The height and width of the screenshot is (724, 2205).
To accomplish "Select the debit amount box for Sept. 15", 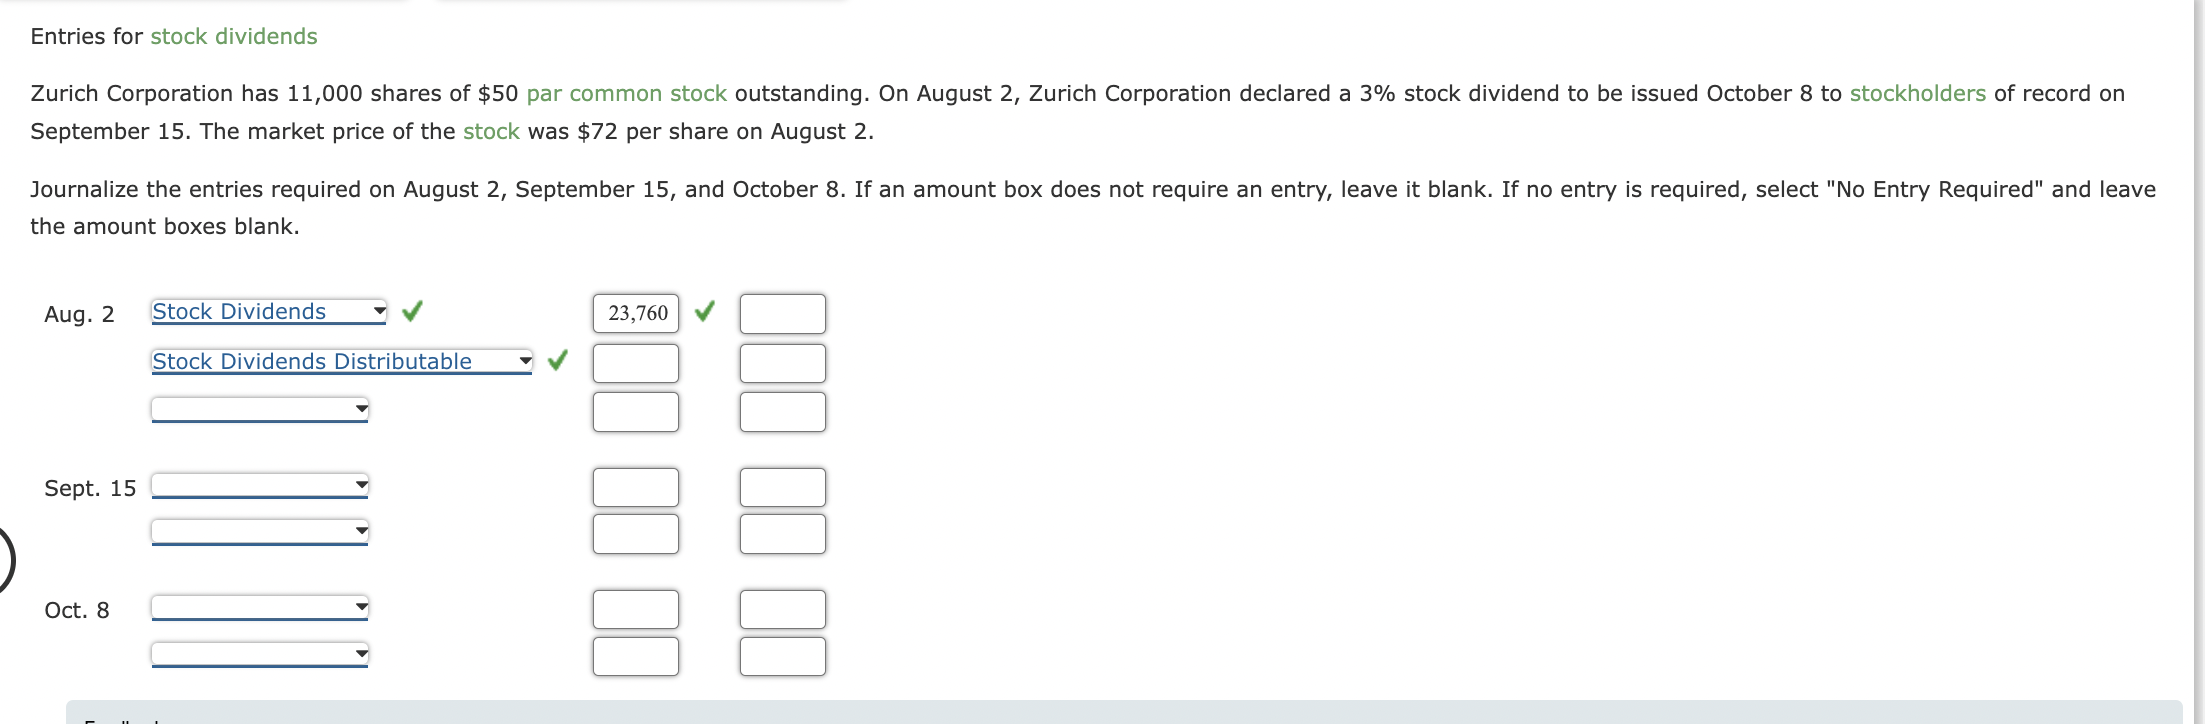I will click(x=635, y=485).
